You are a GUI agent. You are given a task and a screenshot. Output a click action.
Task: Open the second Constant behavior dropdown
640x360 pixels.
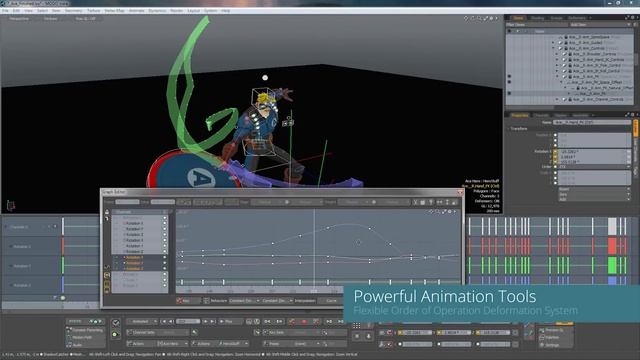pyautogui.click(x=277, y=301)
